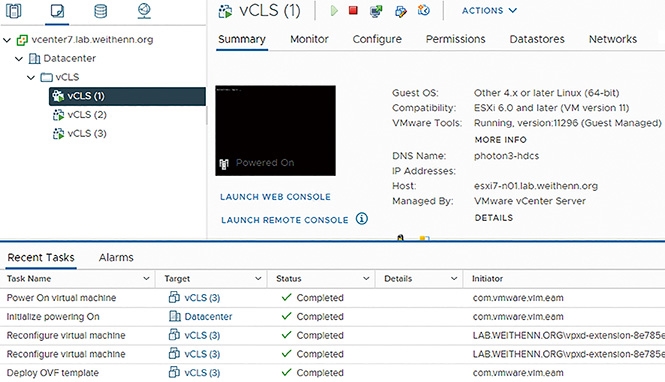Open the ACTIONS dropdown menu

pyautogui.click(x=489, y=11)
